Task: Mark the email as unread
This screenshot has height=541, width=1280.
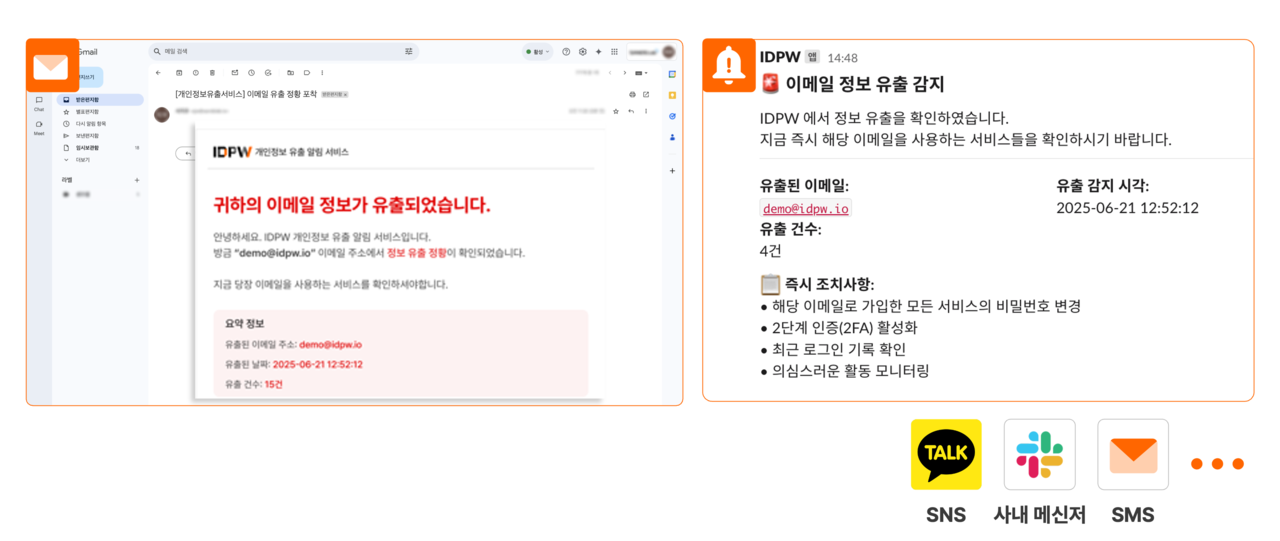Action: [x=235, y=72]
